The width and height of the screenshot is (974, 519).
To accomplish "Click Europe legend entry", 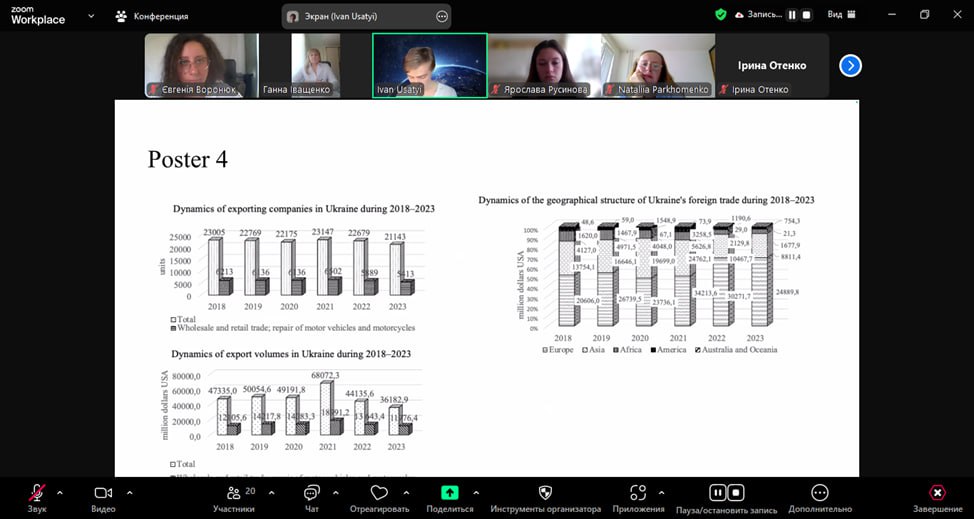I will 557,350.
